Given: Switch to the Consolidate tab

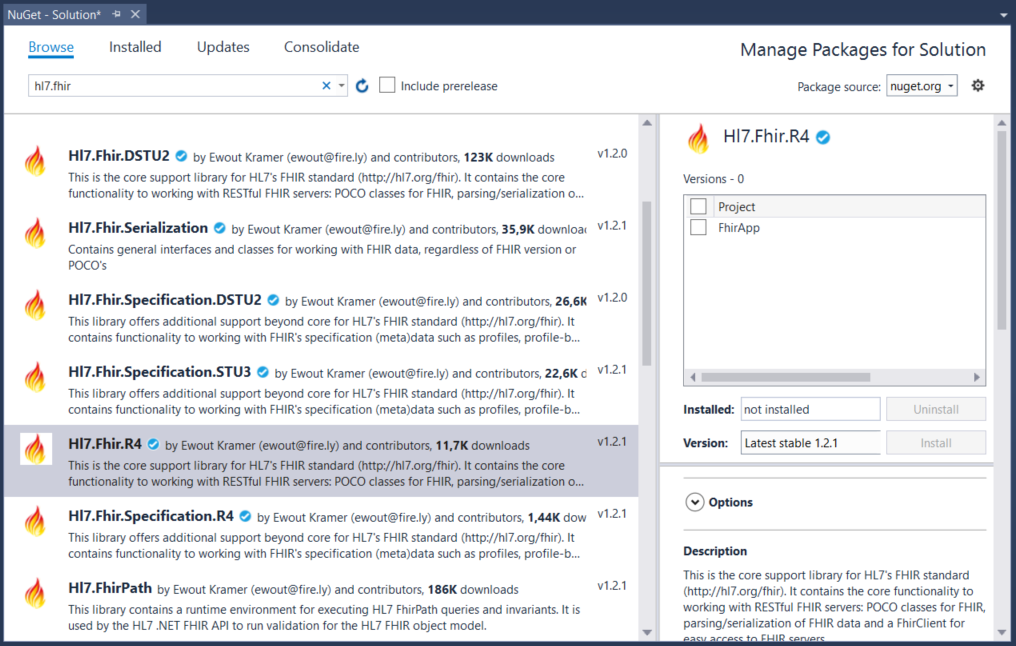Looking at the screenshot, I should click(x=321, y=47).
